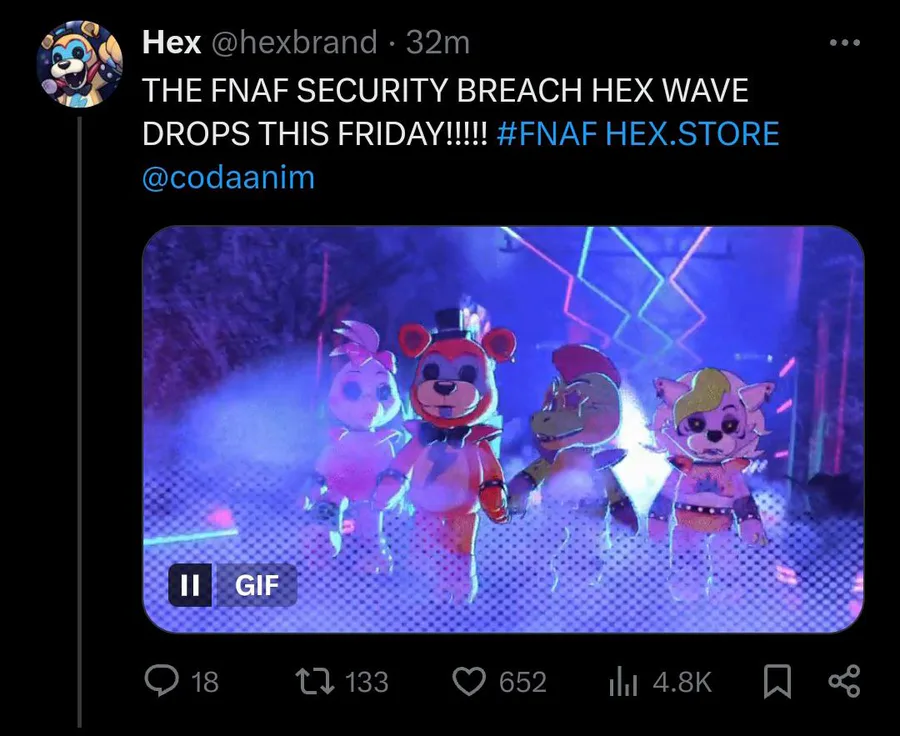Image resolution: width=900 pixels, height=736 pixels.
Task: Visit the HEX.STORE link
Action: tap(692, 134)
